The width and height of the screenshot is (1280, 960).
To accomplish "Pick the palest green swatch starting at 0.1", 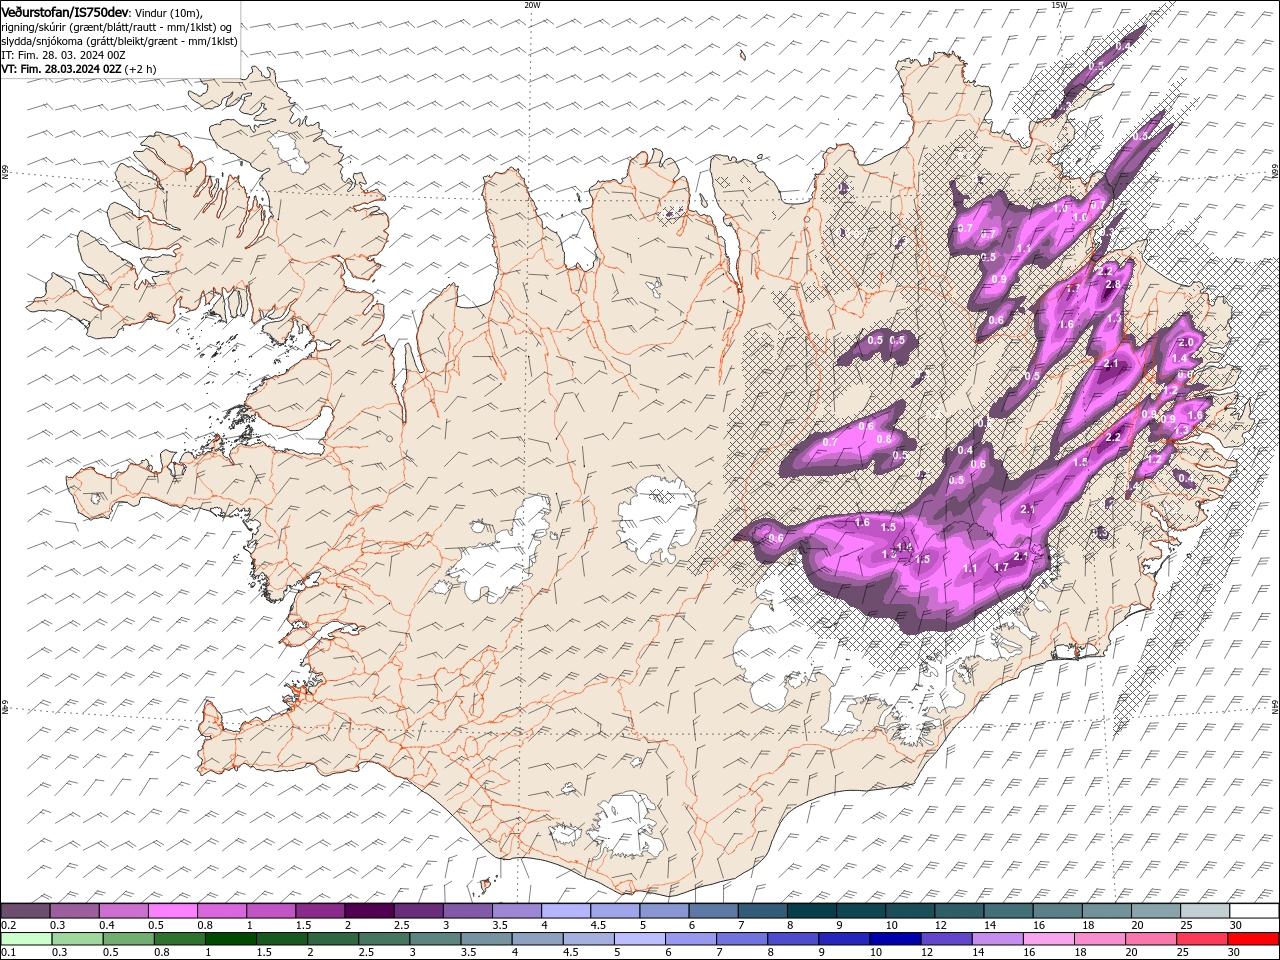I will pyautogui.click(x=26, y=939).
